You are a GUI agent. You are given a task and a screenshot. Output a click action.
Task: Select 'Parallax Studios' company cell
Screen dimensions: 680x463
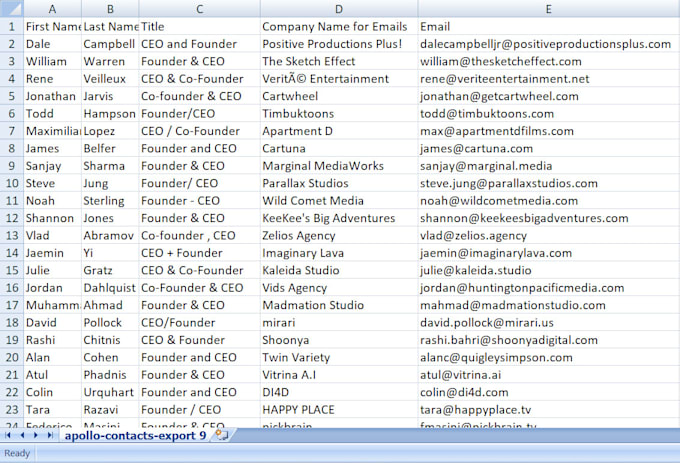(x=339, y=183)
